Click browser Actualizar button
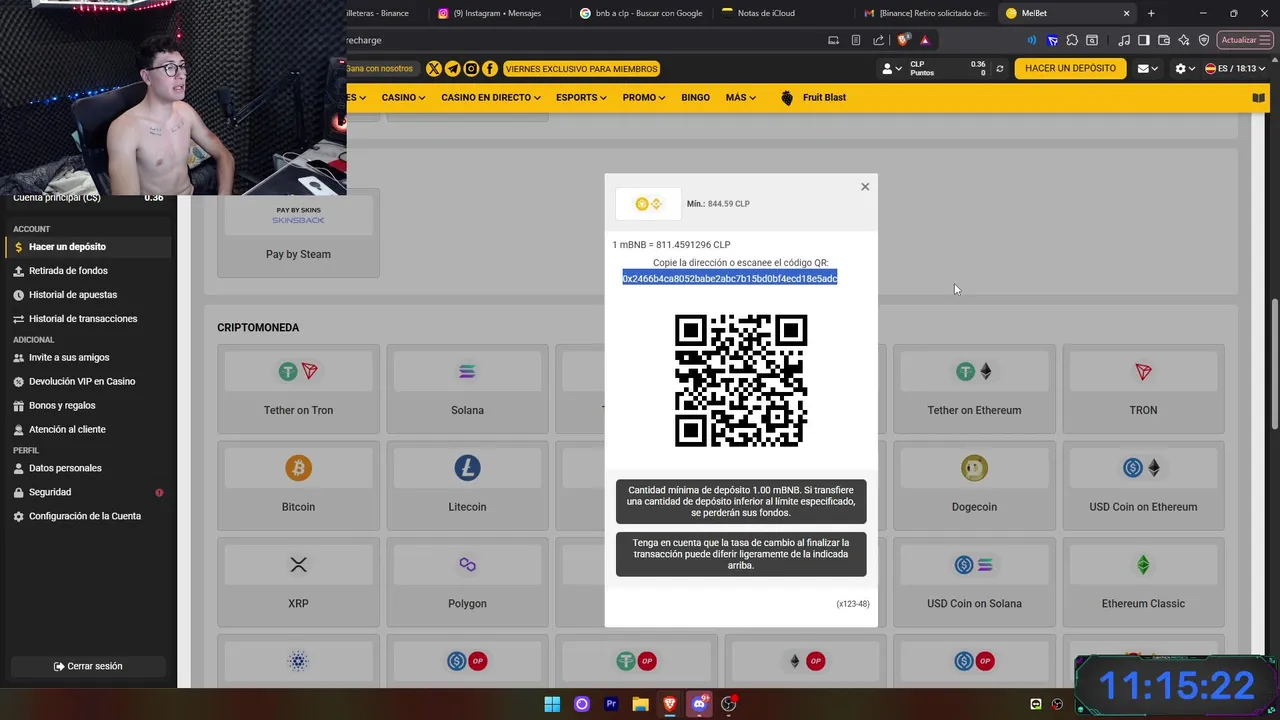 click(1244, 40)
